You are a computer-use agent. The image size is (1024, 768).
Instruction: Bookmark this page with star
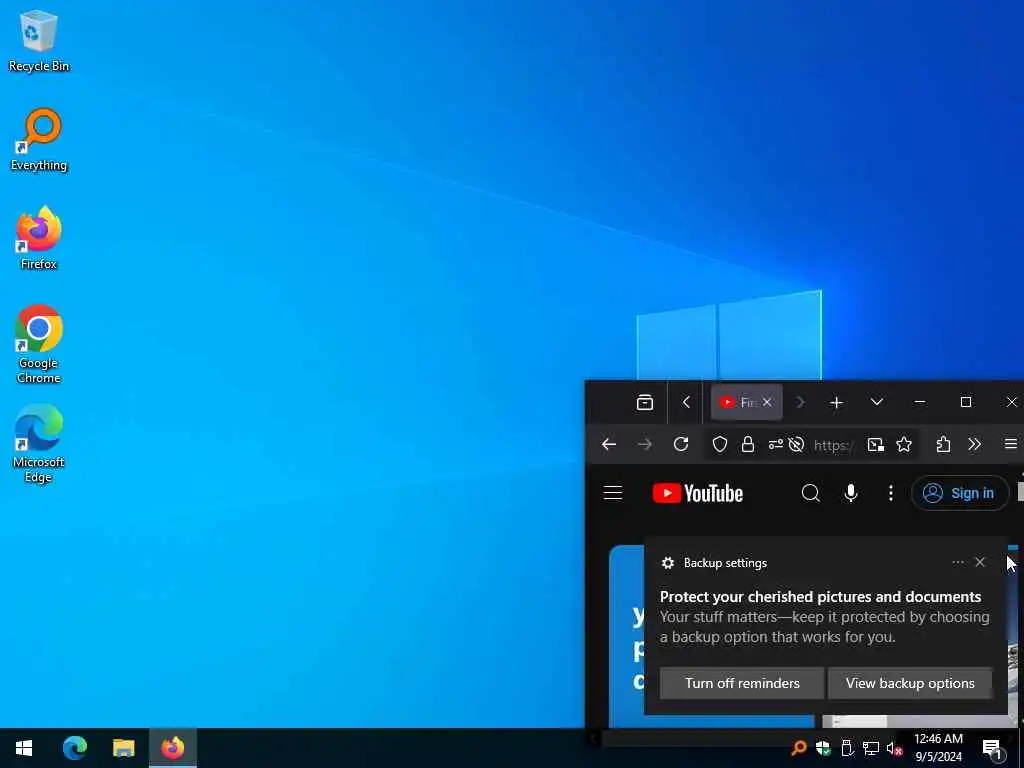pos(904,445)
